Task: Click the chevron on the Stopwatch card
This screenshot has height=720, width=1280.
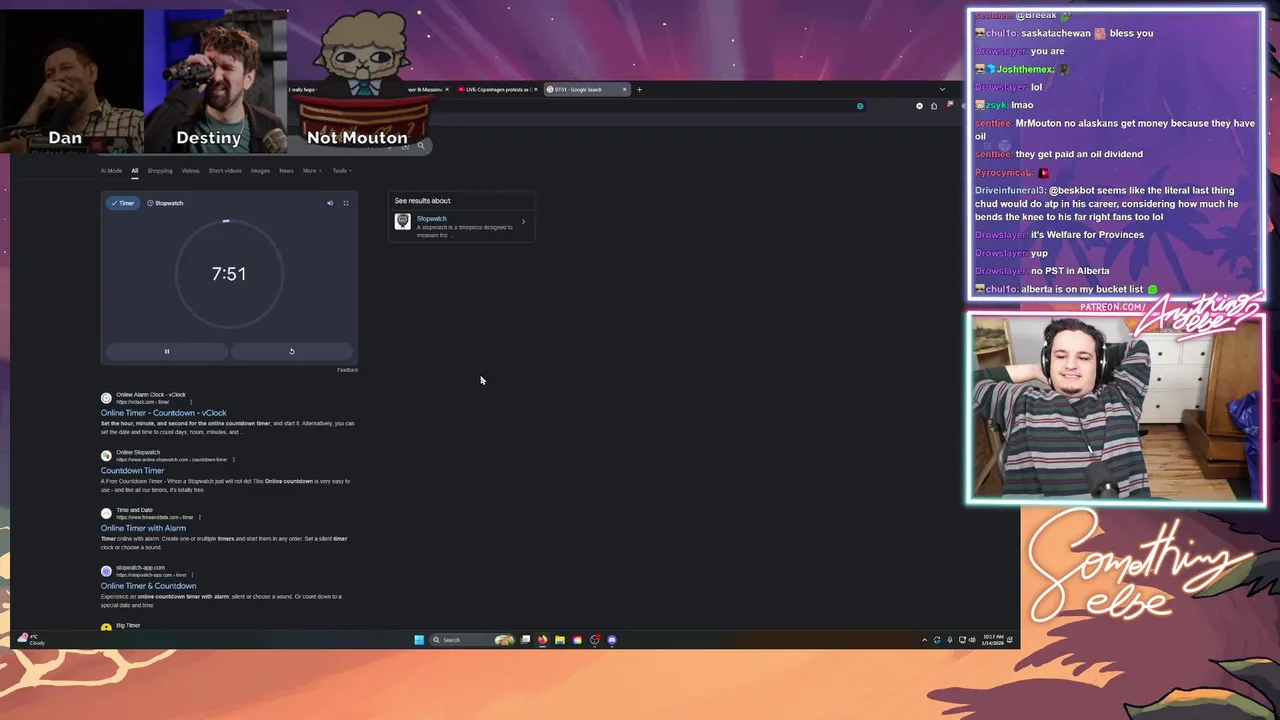Action: (523, 222)
